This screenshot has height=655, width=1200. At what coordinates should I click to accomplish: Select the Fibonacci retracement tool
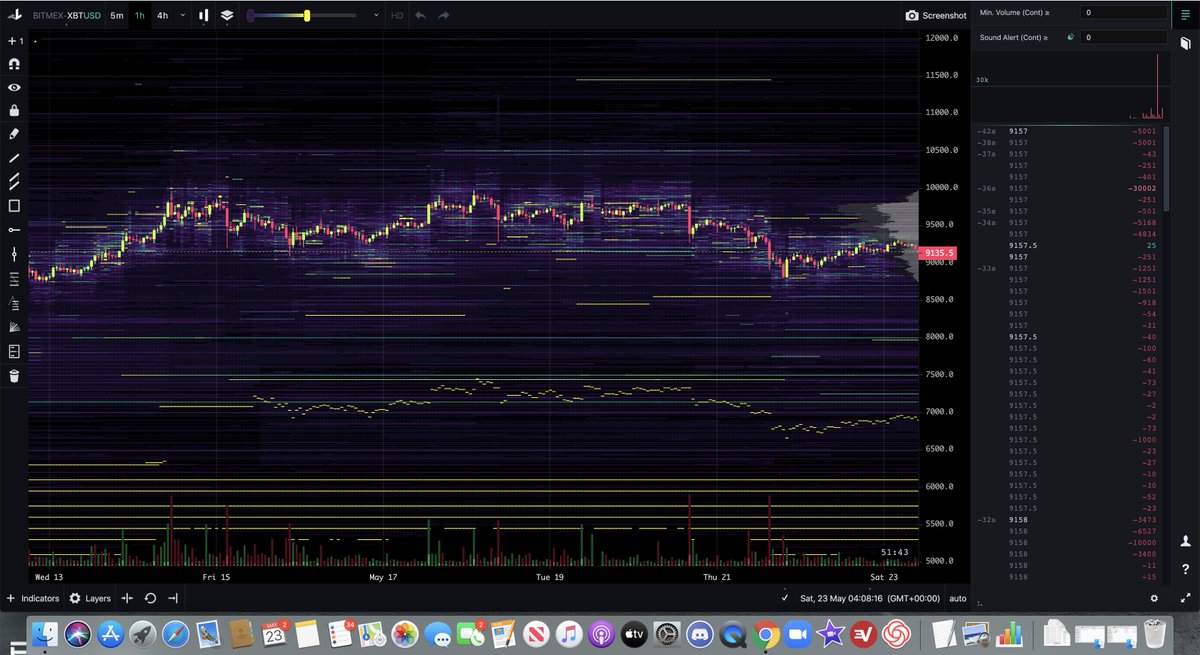pos(14,303)
